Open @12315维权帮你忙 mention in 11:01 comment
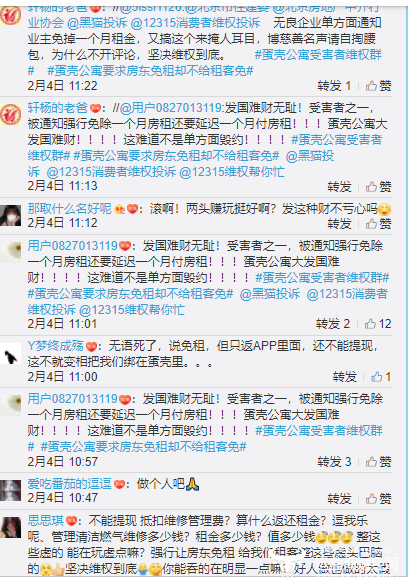 [132, 310]
